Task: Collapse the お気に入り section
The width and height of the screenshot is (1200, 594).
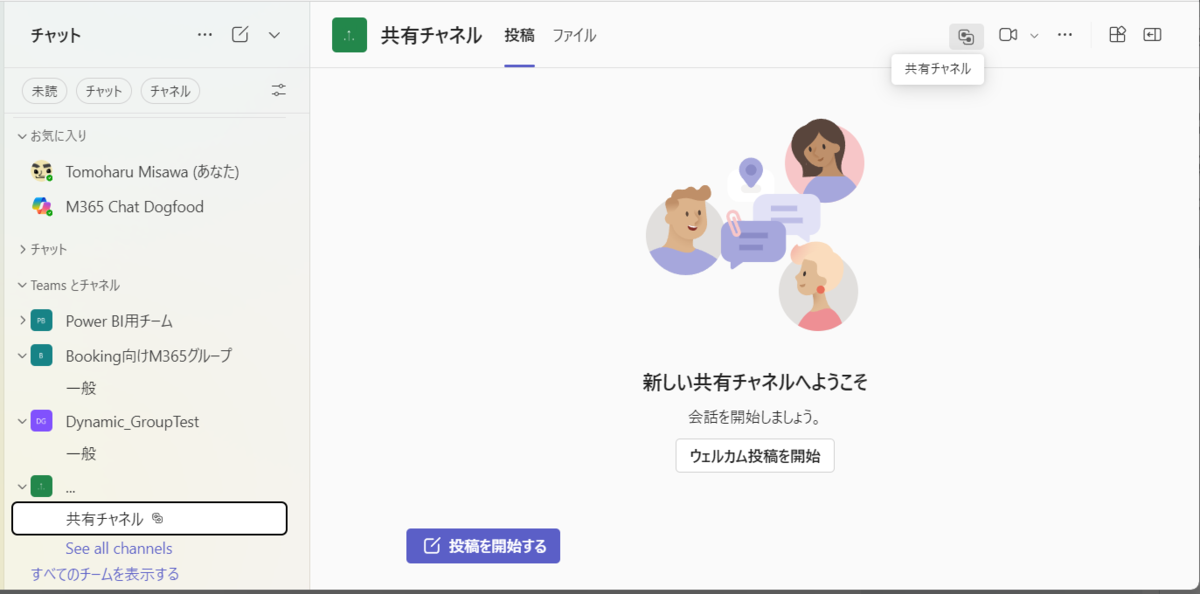Action: click(22, 135)
